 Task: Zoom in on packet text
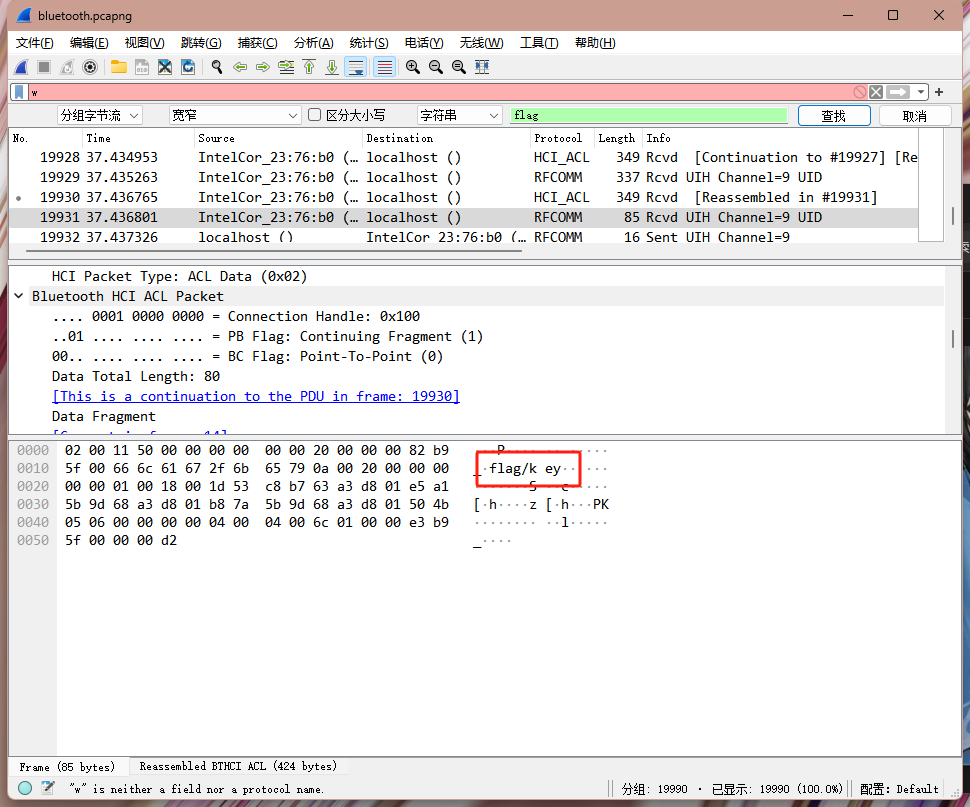pyautogui.click(x=413, y=67)
